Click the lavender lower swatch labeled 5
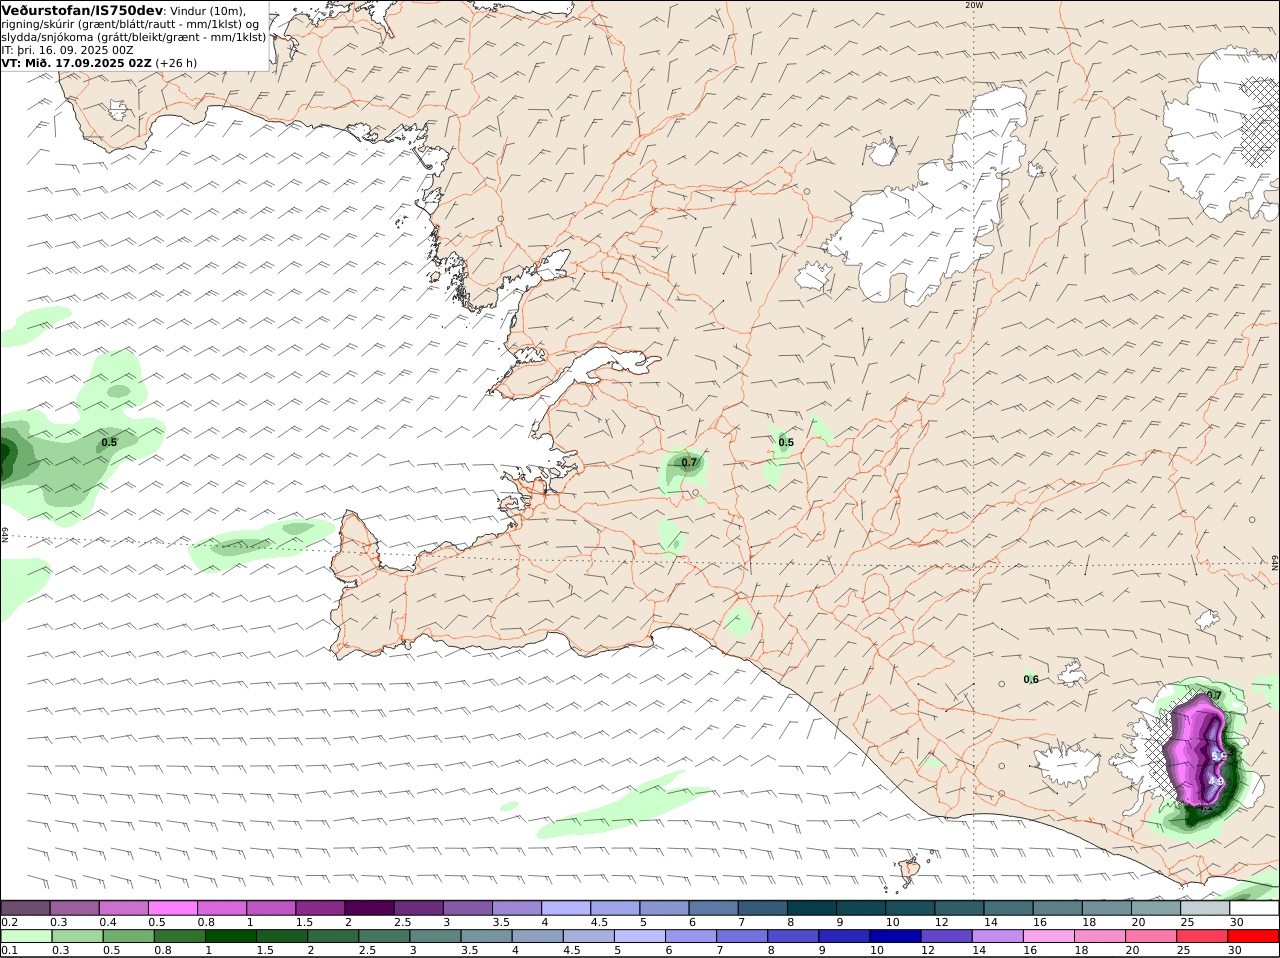Image resolution: width=1280 pixels, height=958 pixels. 640,936
